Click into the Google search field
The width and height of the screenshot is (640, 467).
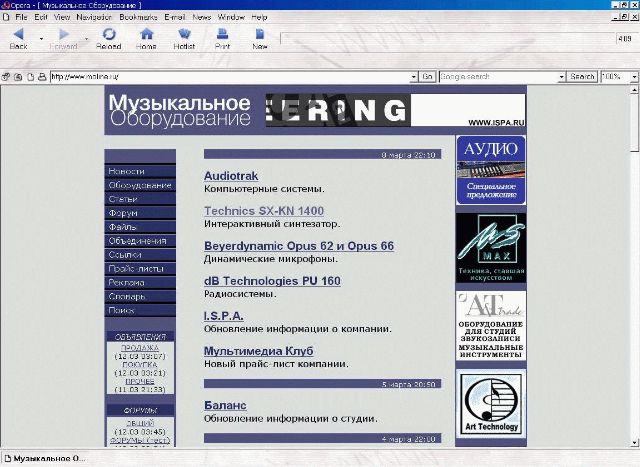tap(499, 77)
